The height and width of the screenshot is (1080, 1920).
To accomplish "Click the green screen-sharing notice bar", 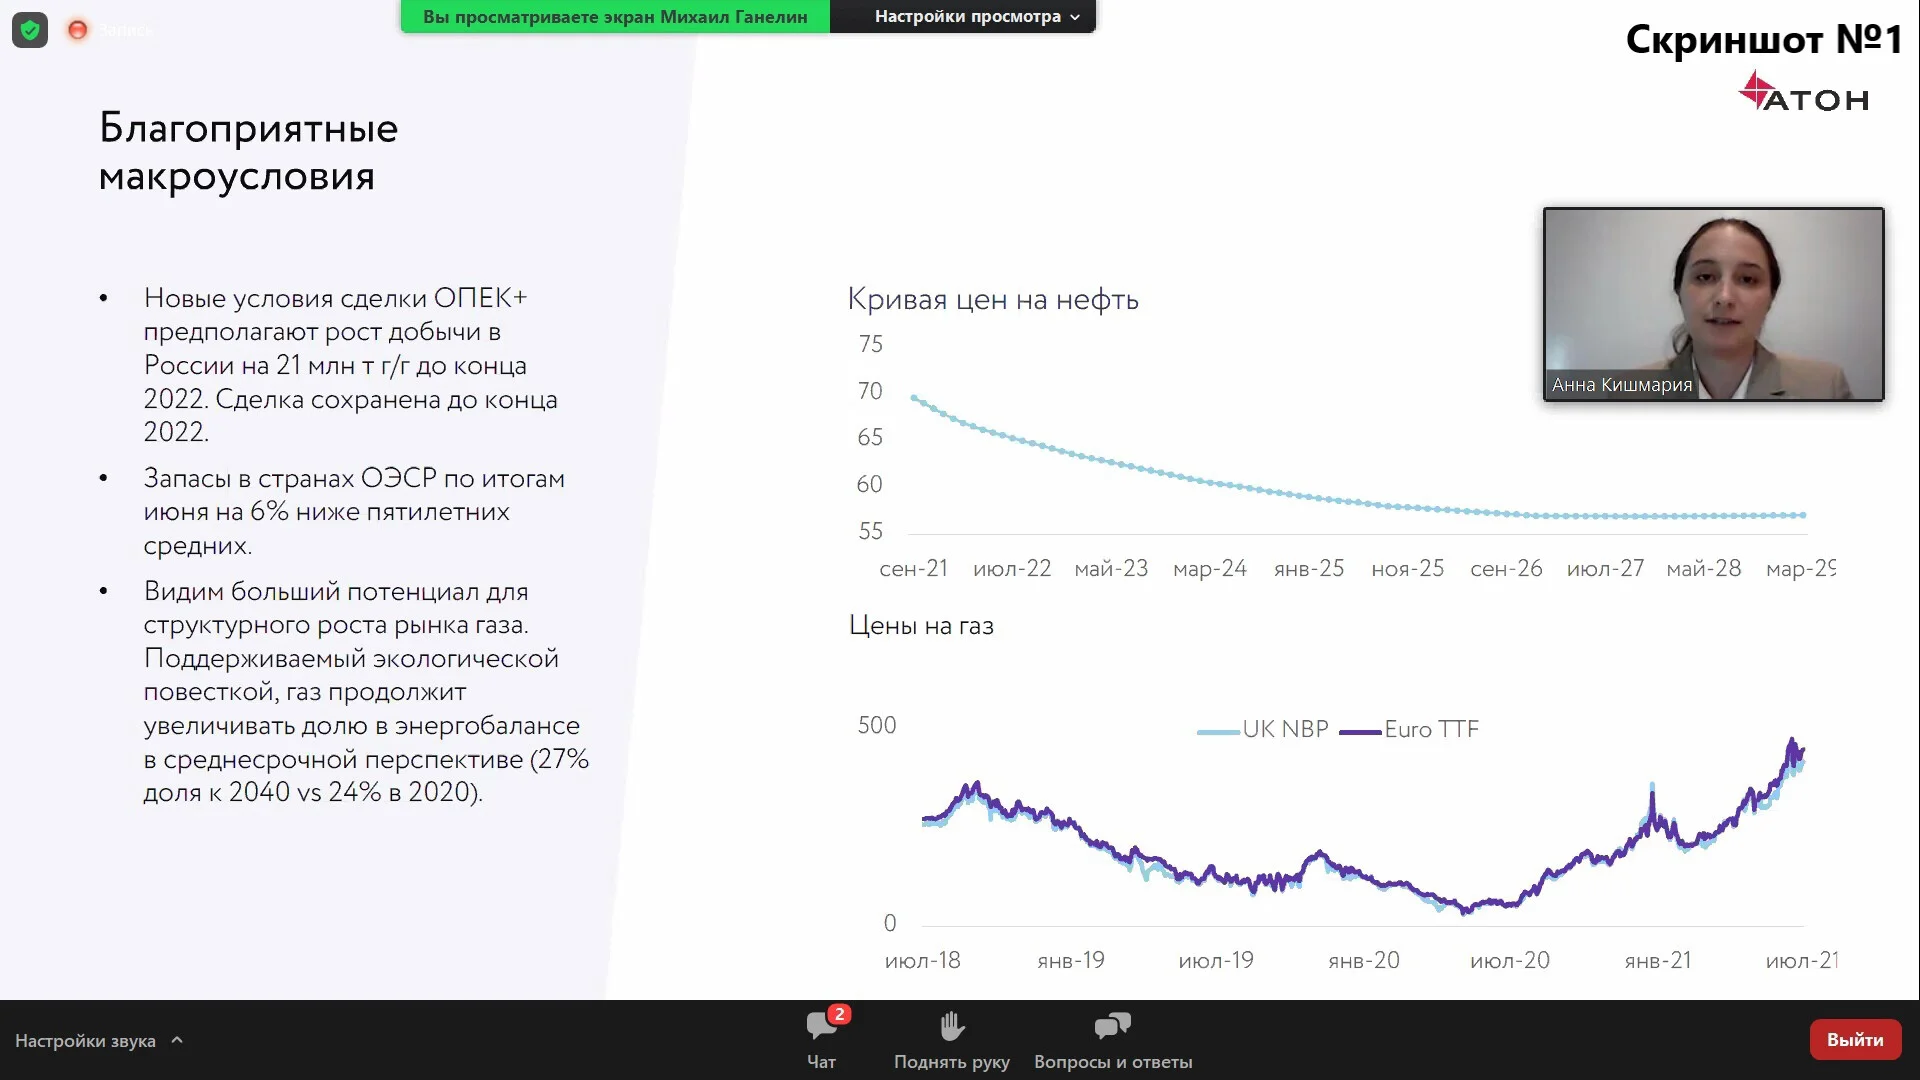I will [615, 16].
